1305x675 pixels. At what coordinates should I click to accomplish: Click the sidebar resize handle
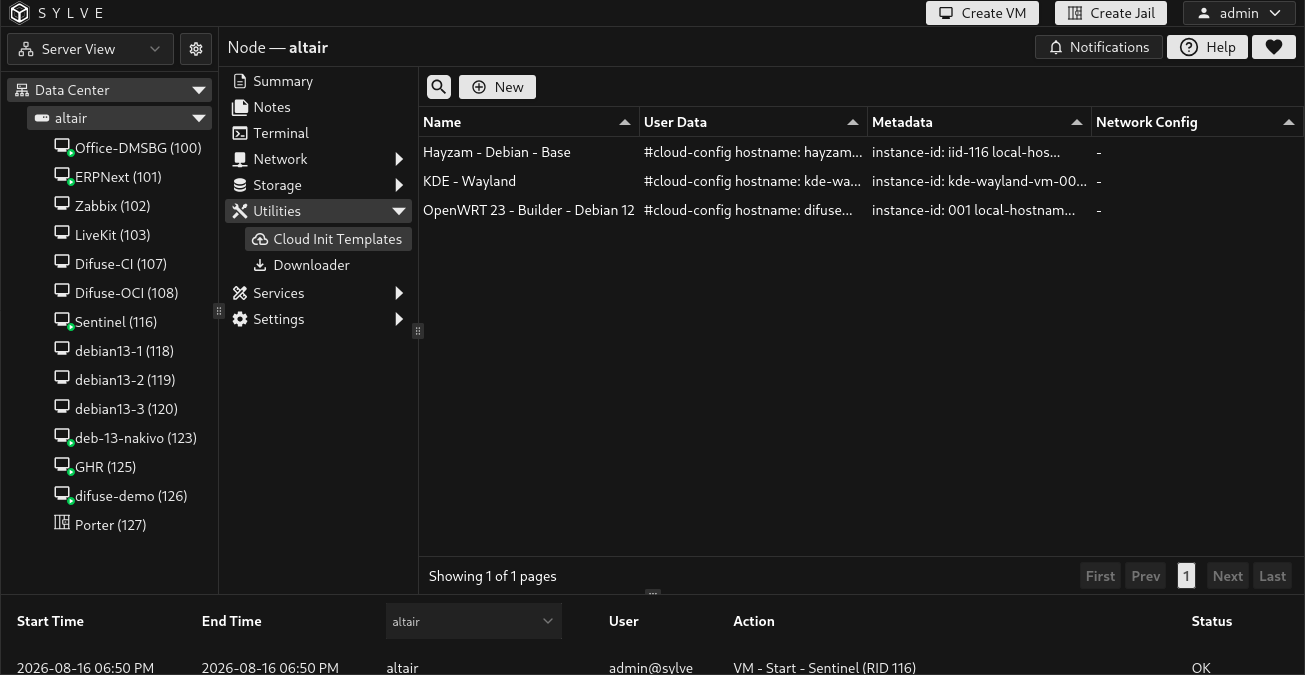click(x=218, y=311)
